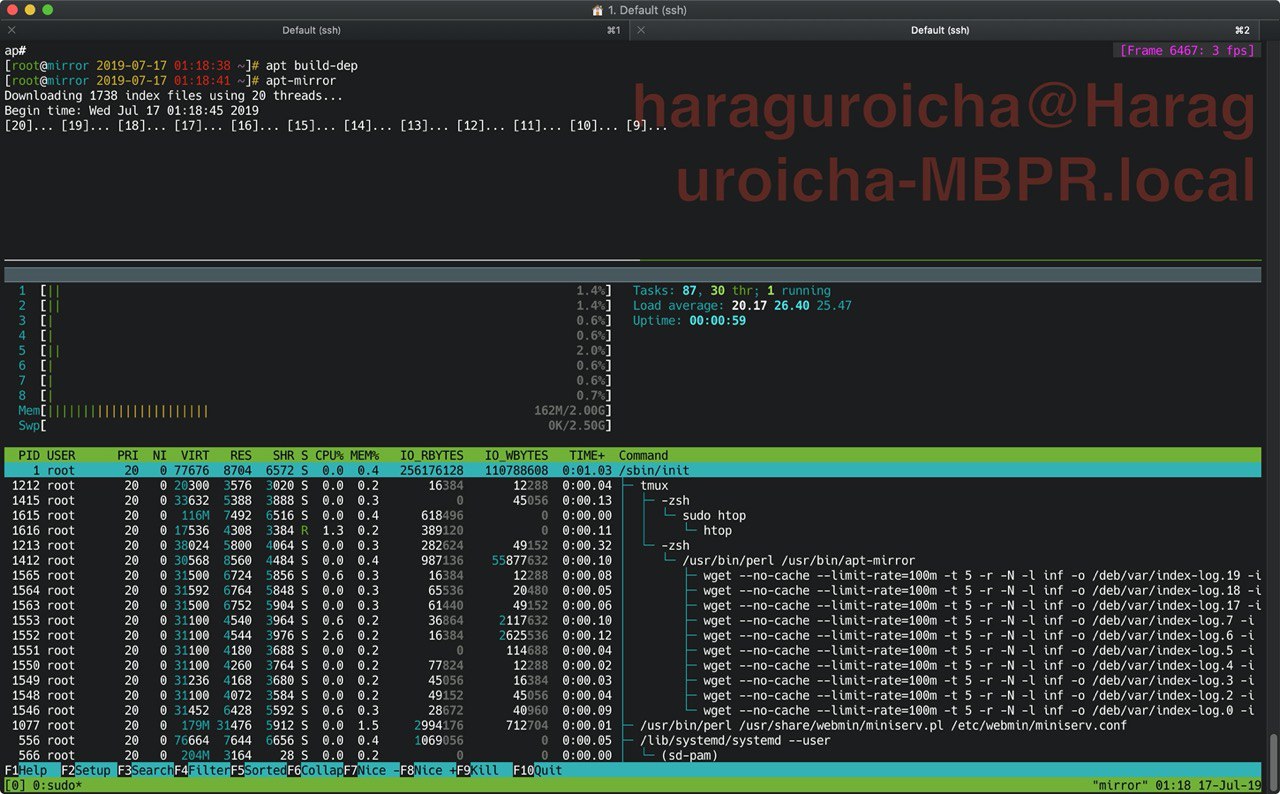Image resolution: width=1280 pixels, height=794 pixels.
Task: Select wget row writing index-log.17
Action: click(x=632, y=605)
